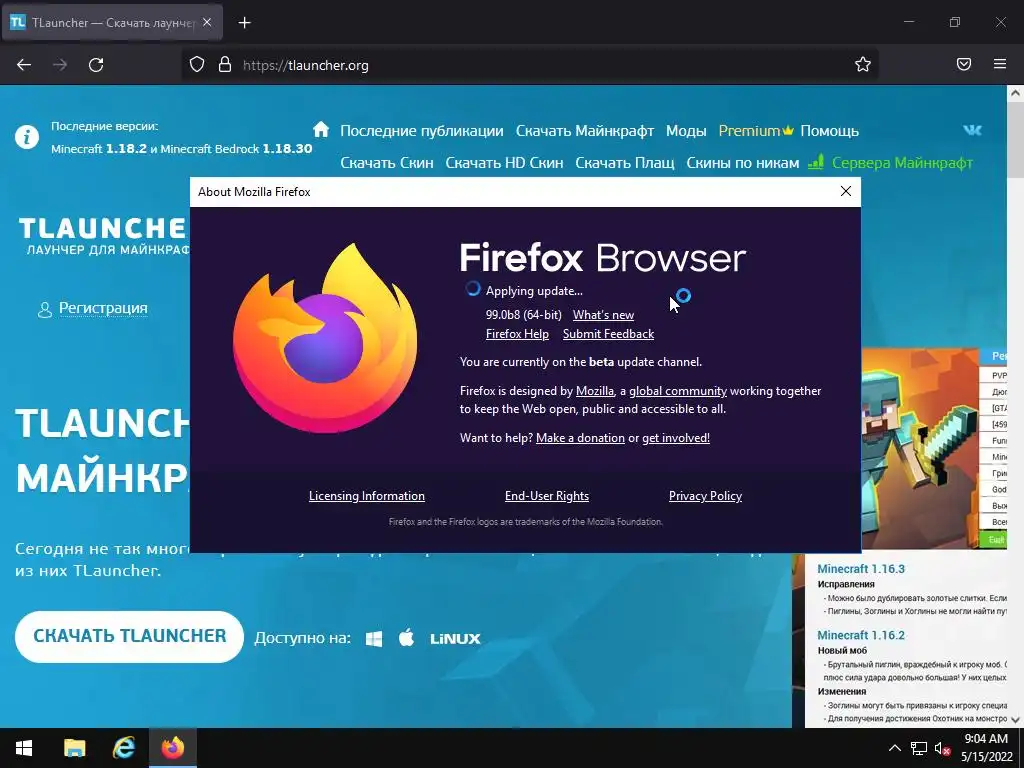Open Privacy Policy link

pyautogui.click(x=705, y=496)
